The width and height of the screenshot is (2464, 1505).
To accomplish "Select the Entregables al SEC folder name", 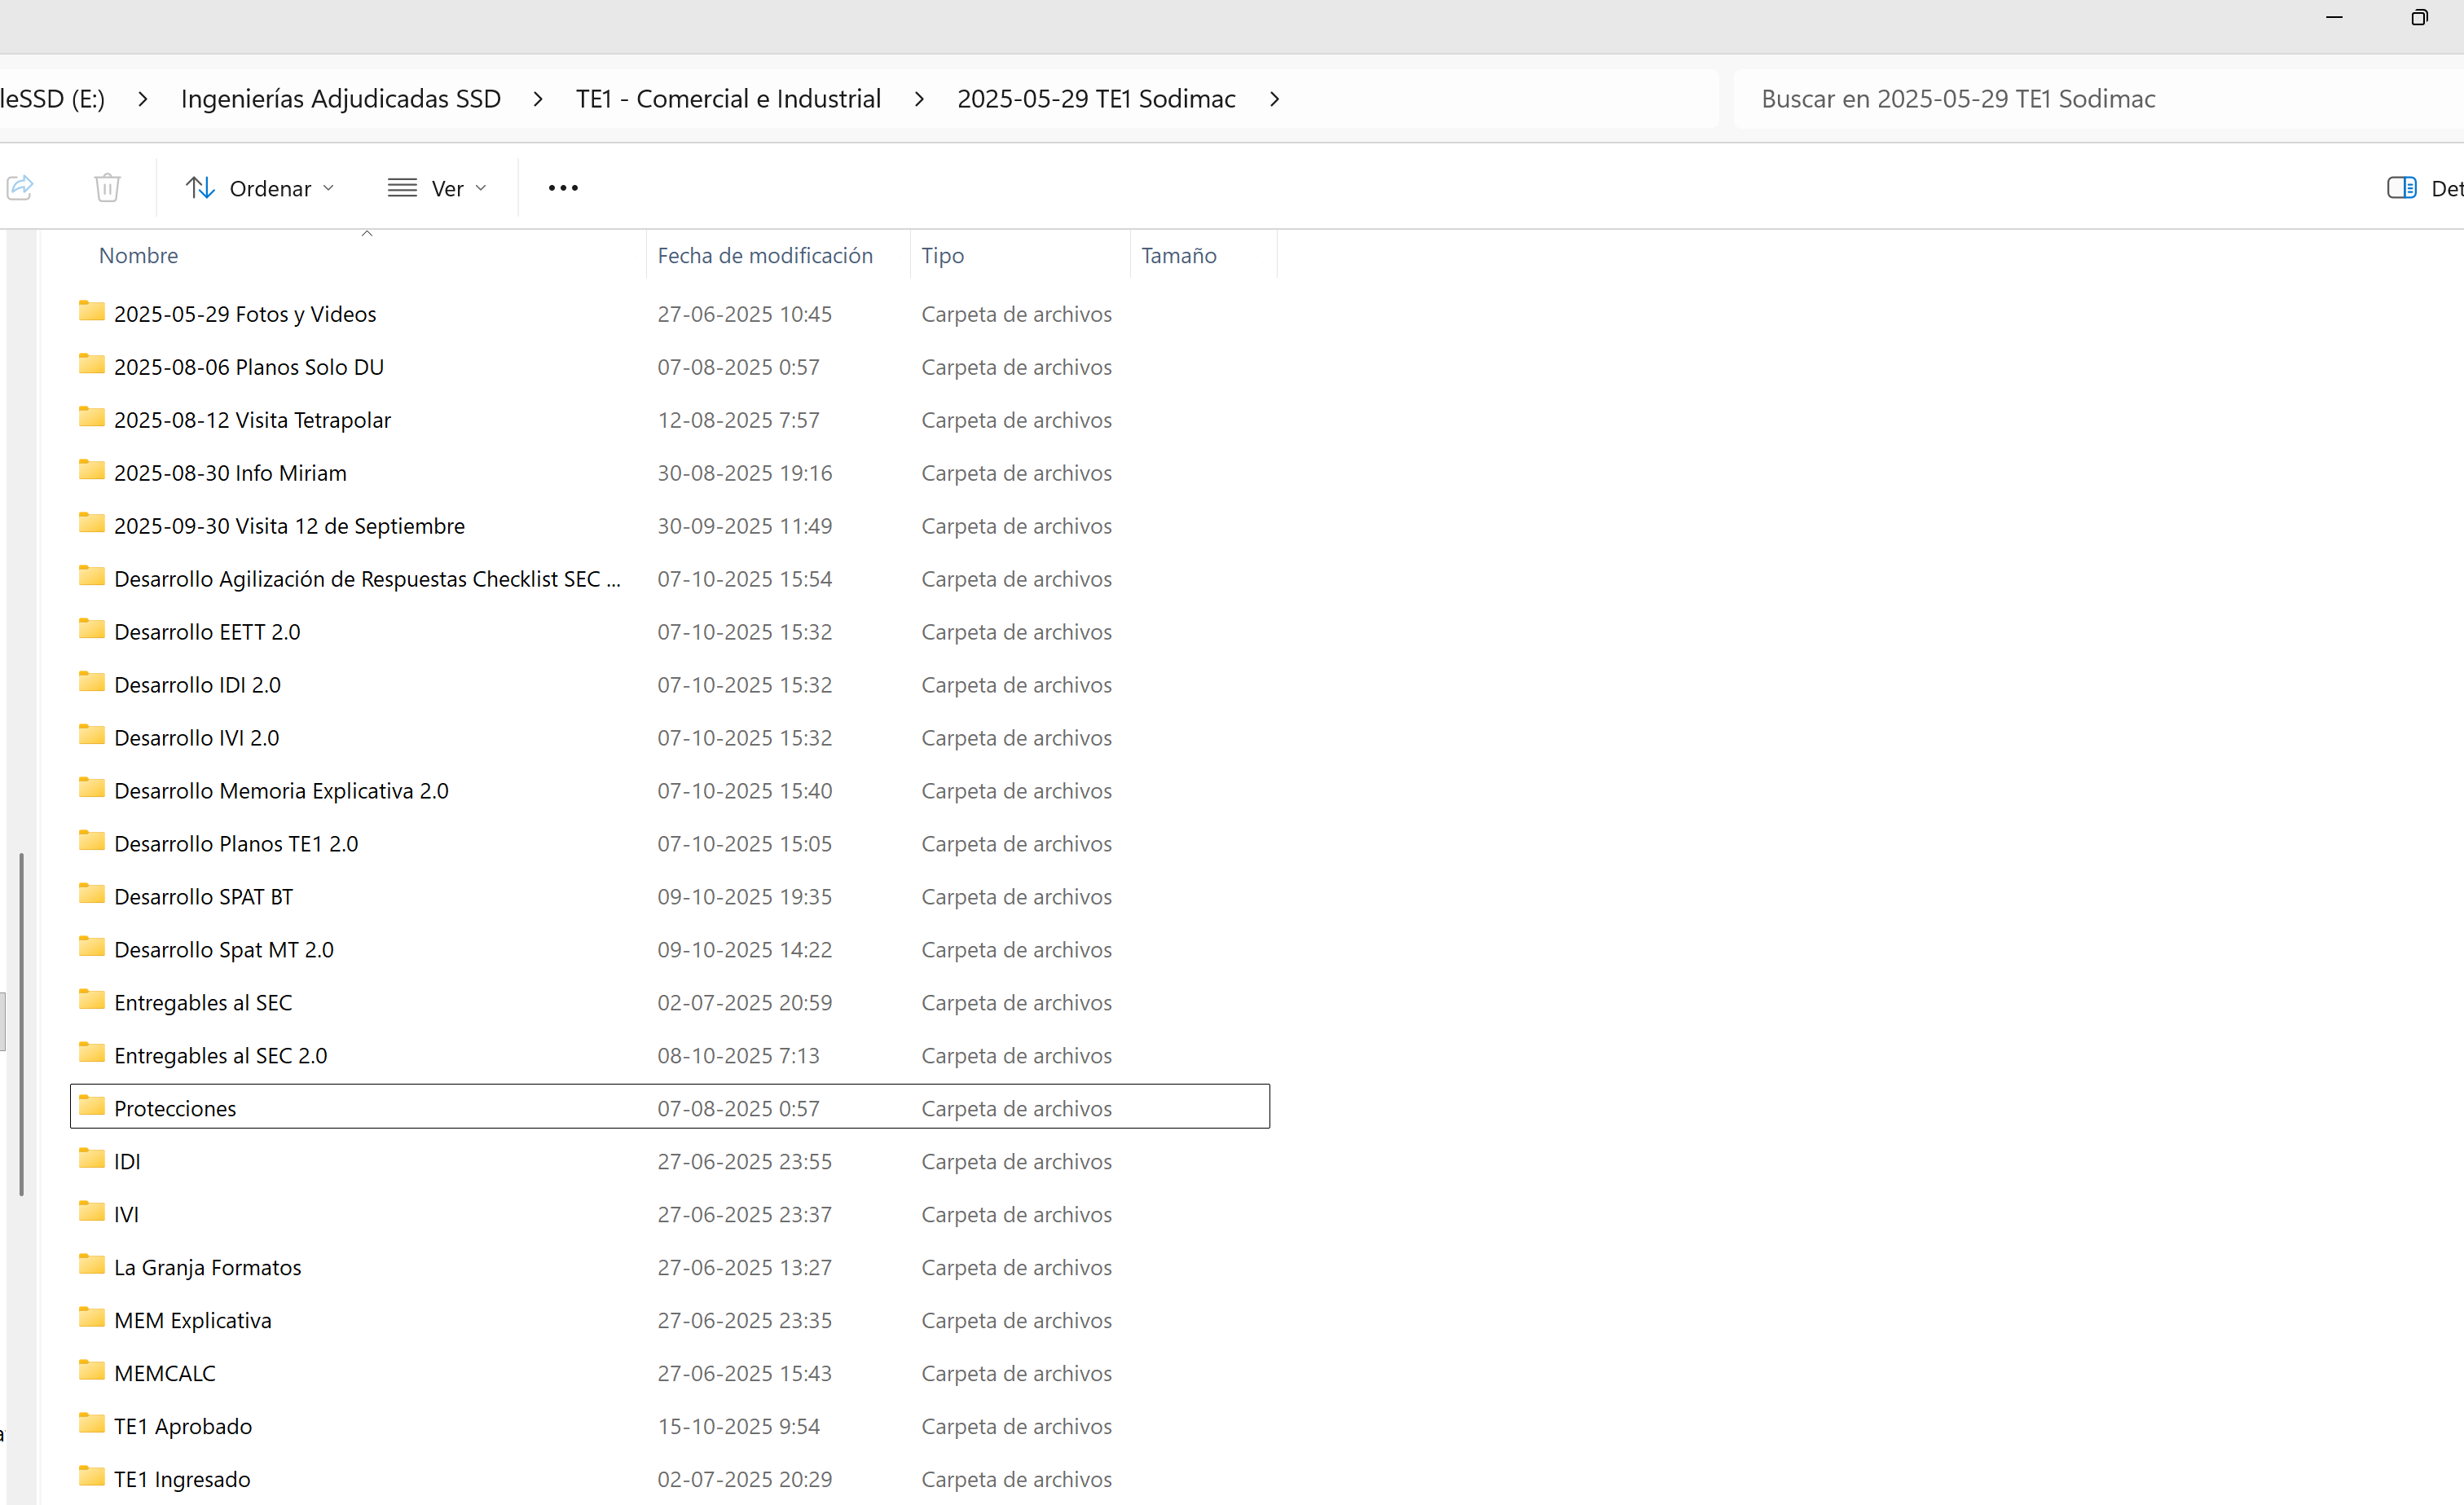I will pos(203,1003).
